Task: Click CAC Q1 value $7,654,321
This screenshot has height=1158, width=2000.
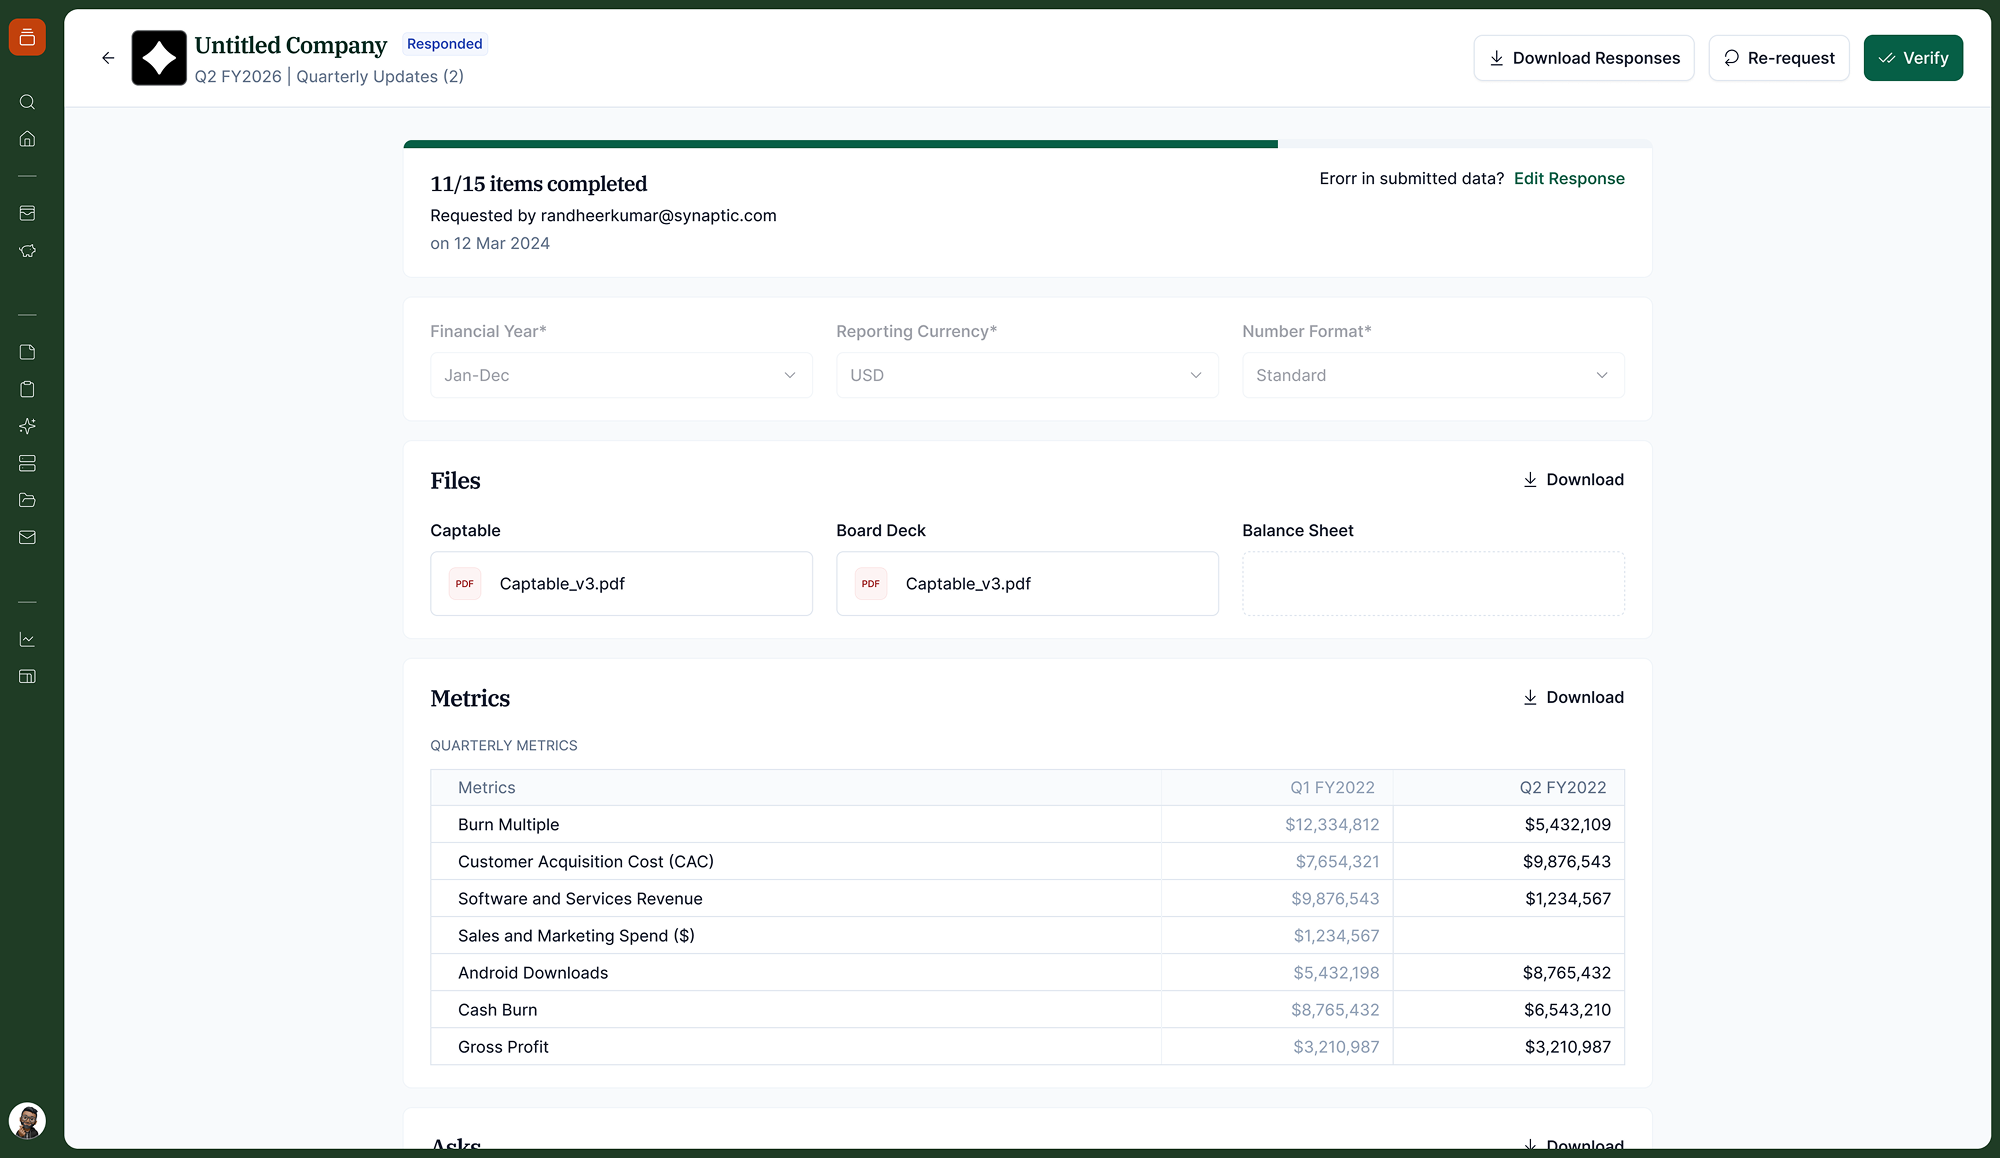Action: click(1337, 862)
